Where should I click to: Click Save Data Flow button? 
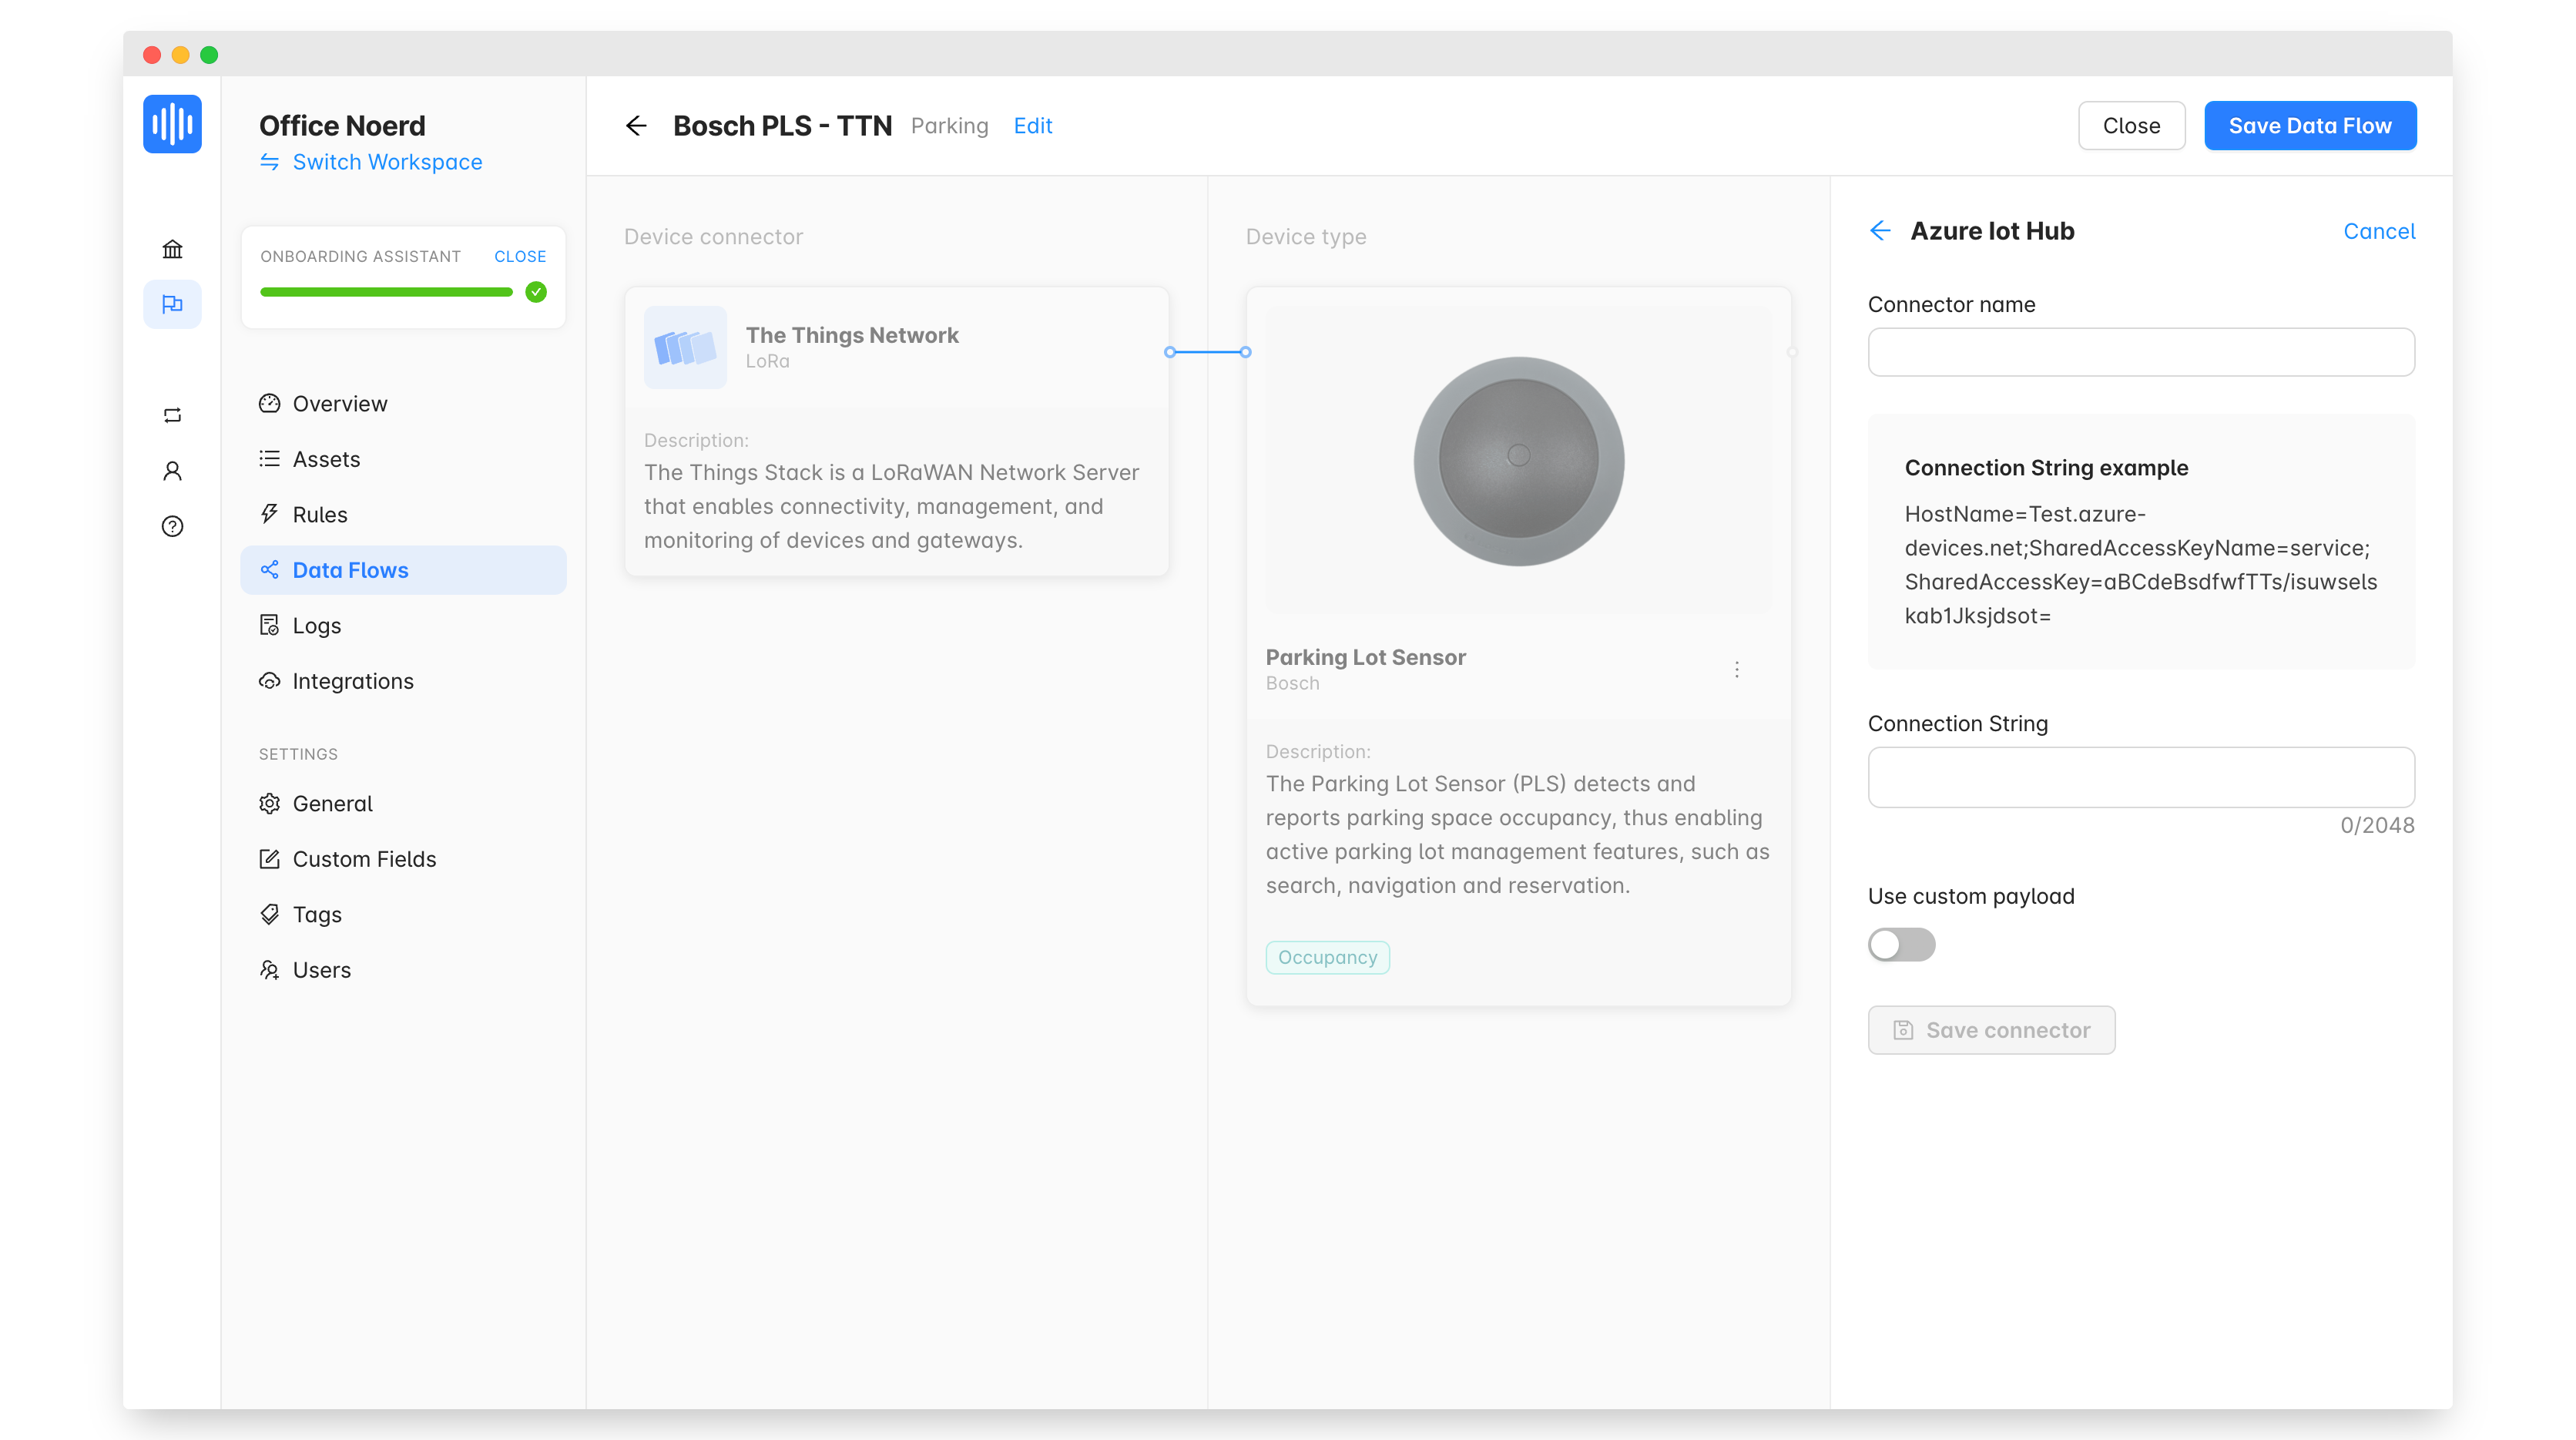(2310, 126)
